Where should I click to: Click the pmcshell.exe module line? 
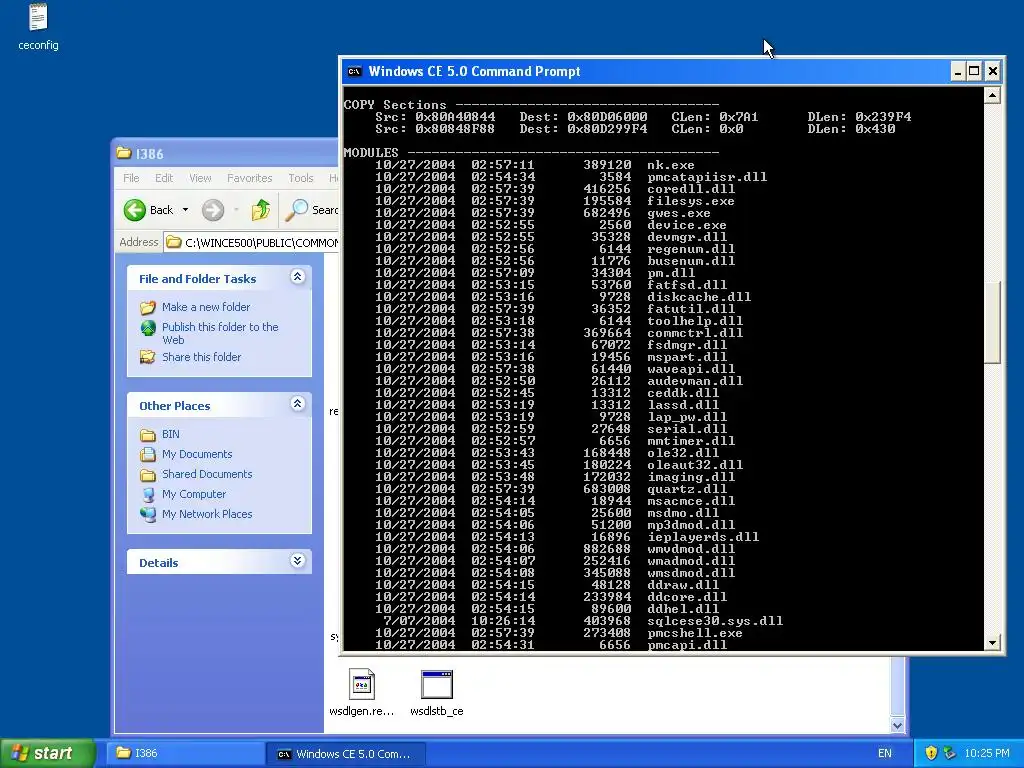coord(558,633)
